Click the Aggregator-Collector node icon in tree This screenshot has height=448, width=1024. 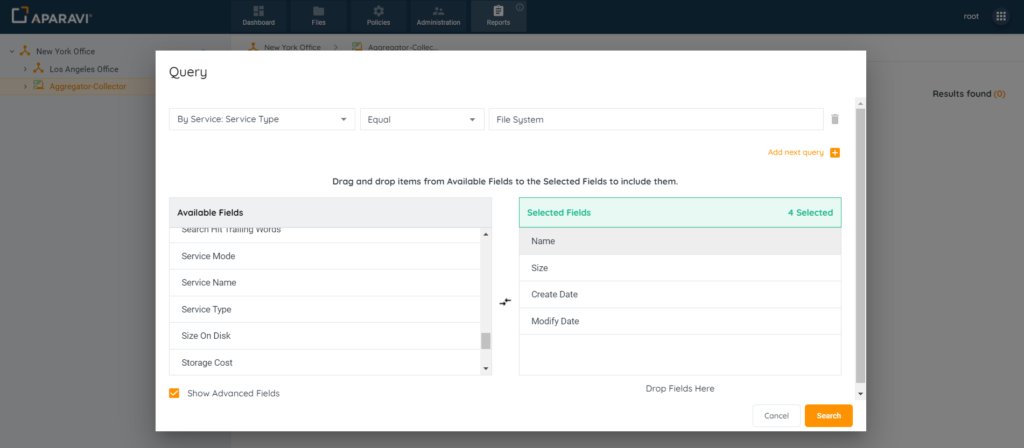coord(39,86)
